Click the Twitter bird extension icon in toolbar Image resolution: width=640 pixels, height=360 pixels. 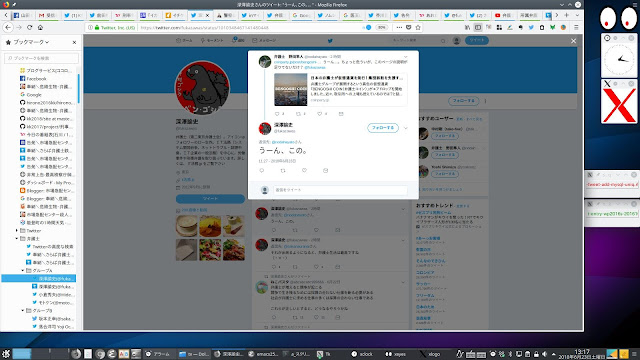point(531,27)
